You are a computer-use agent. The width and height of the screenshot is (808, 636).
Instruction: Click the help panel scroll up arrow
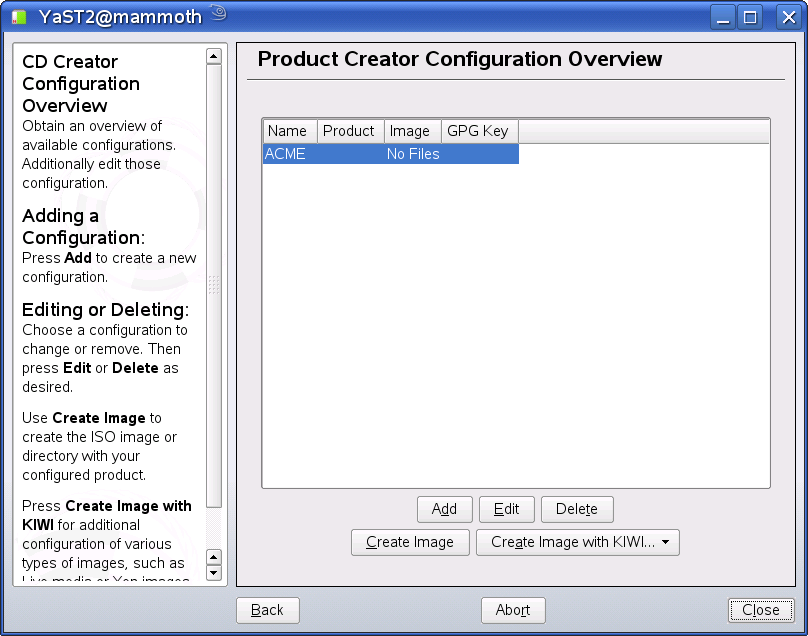click(x=214, y=56)
